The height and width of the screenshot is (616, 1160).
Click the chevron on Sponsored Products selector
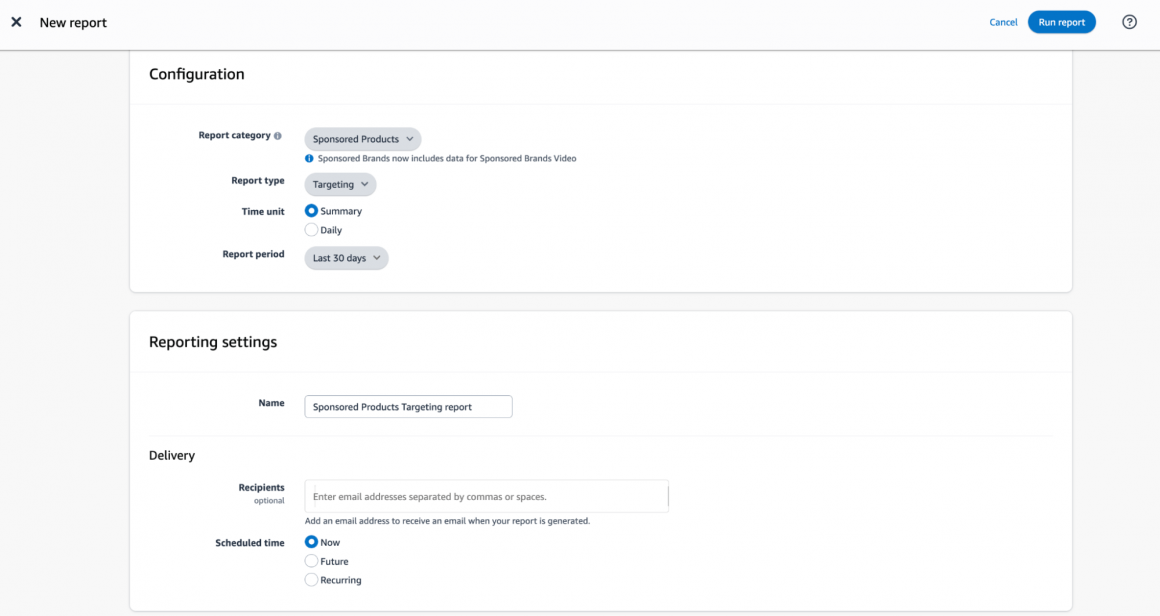click(409, 139)
